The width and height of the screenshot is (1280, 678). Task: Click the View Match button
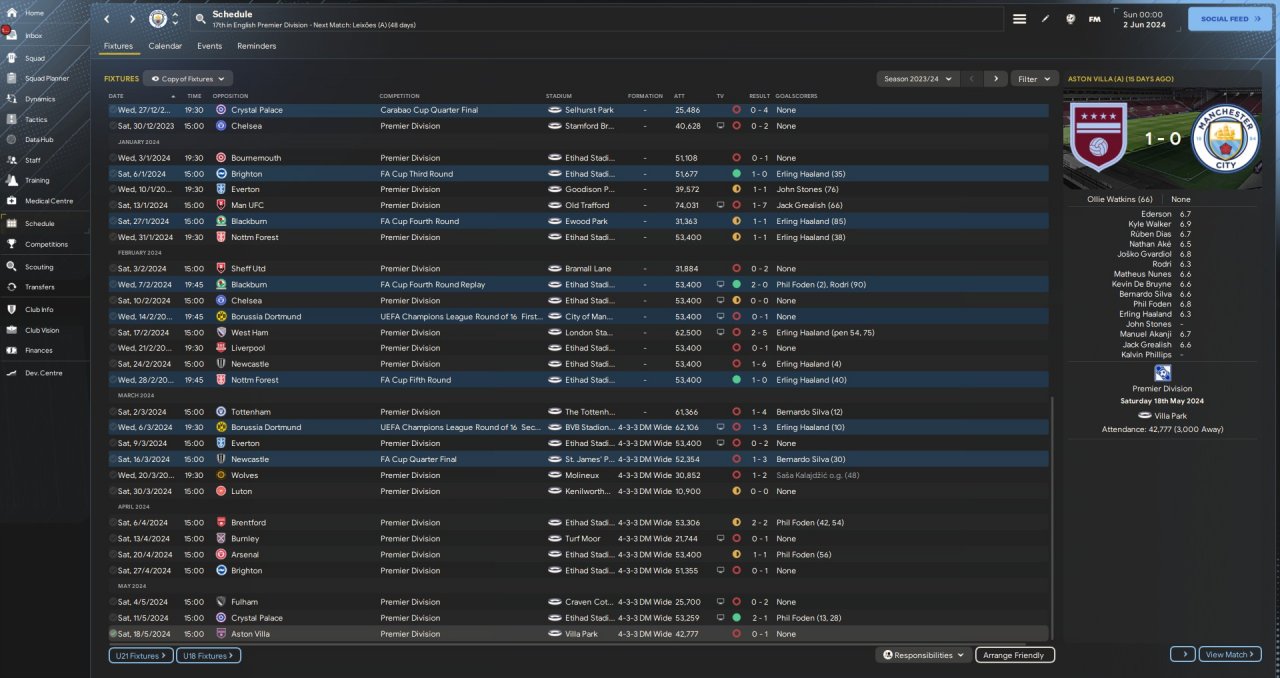click(x=1229, y=654)
